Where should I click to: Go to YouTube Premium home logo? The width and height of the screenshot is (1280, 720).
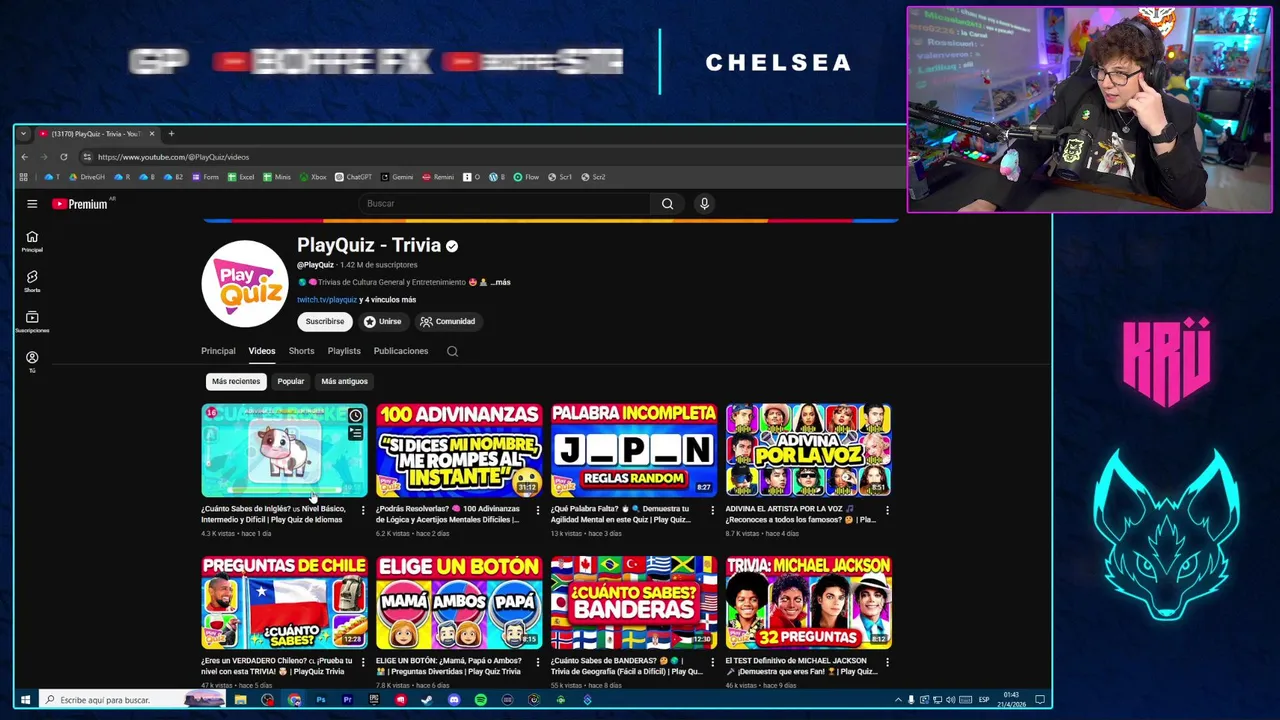click(80, 204)
